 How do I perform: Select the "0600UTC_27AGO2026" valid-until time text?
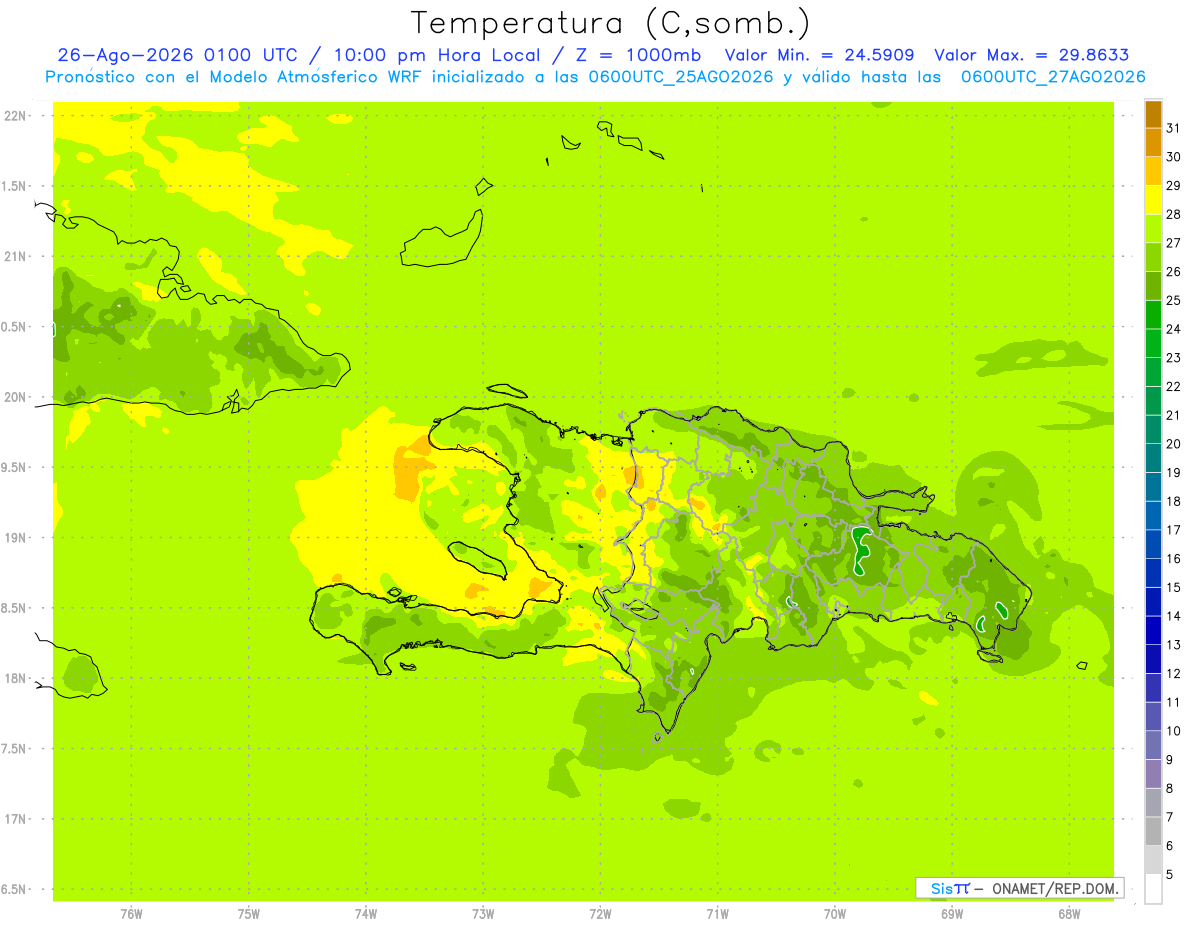tap(1053, 77)
